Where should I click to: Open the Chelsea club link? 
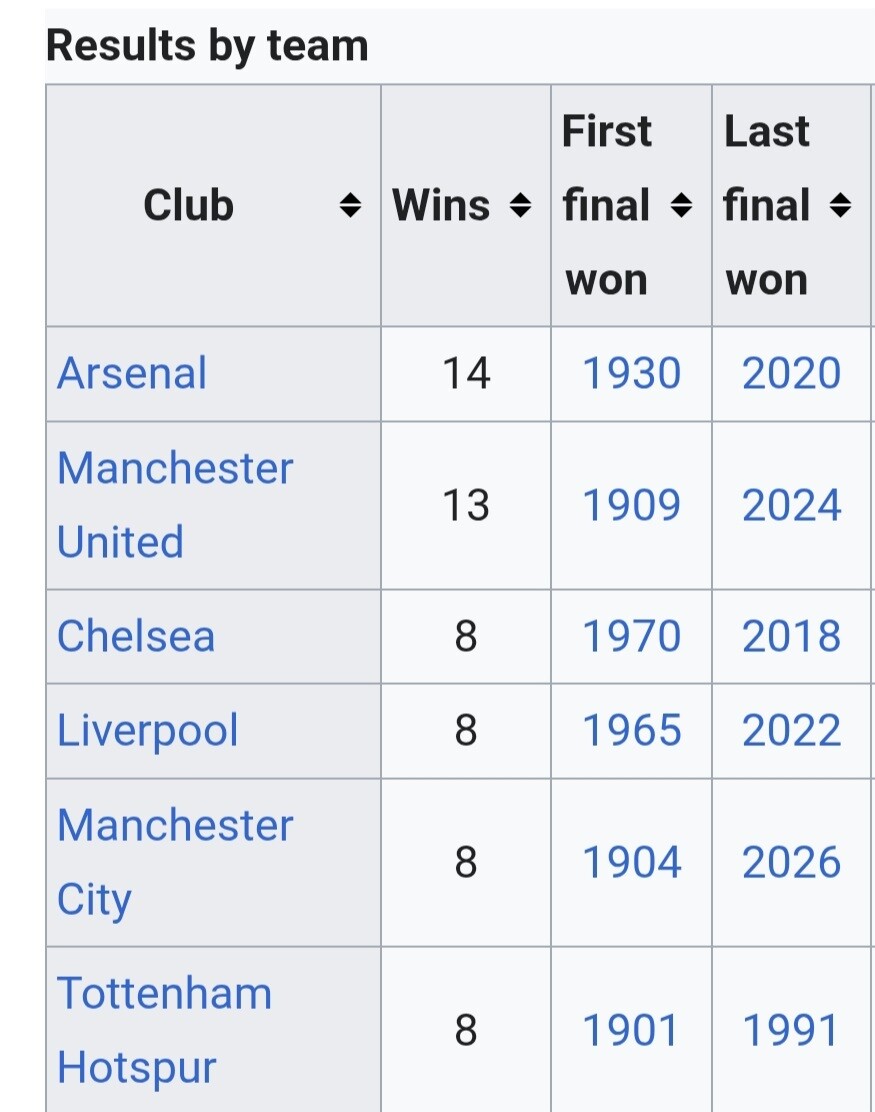135,635
